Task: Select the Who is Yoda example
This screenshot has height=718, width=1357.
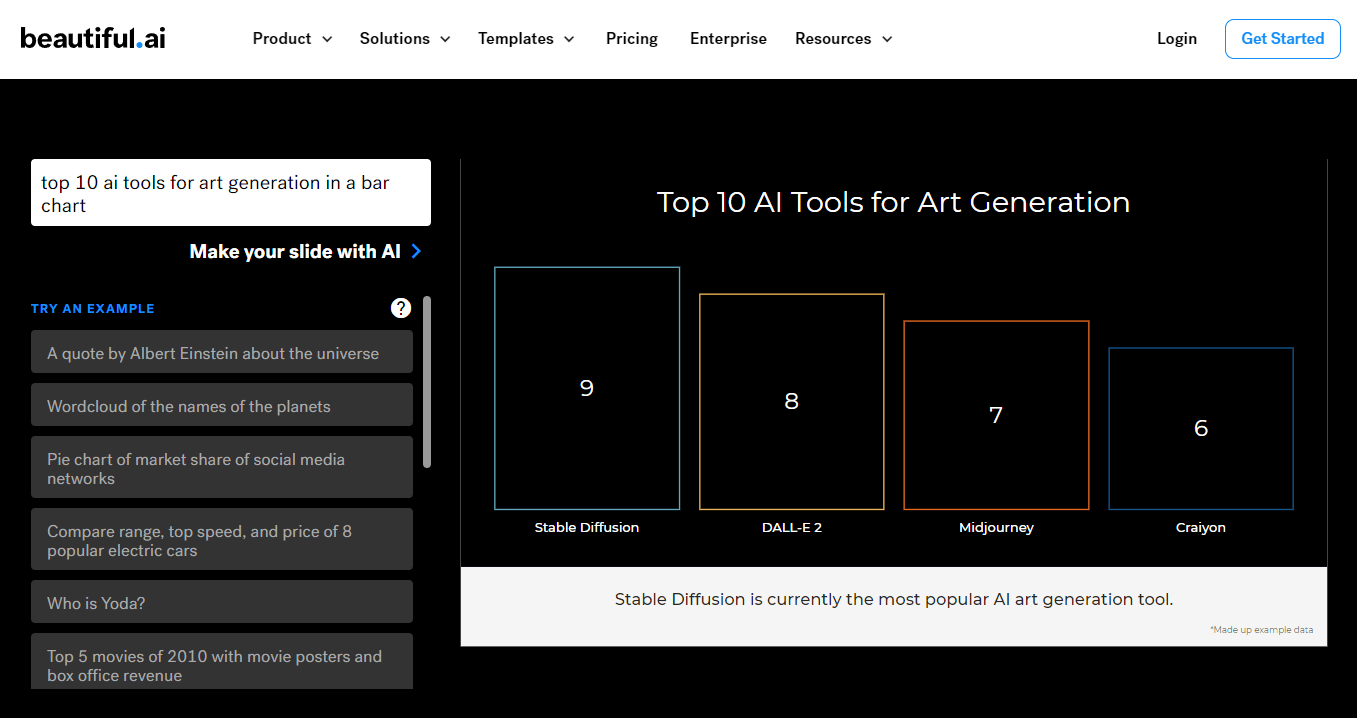Action: pos(222,602)
